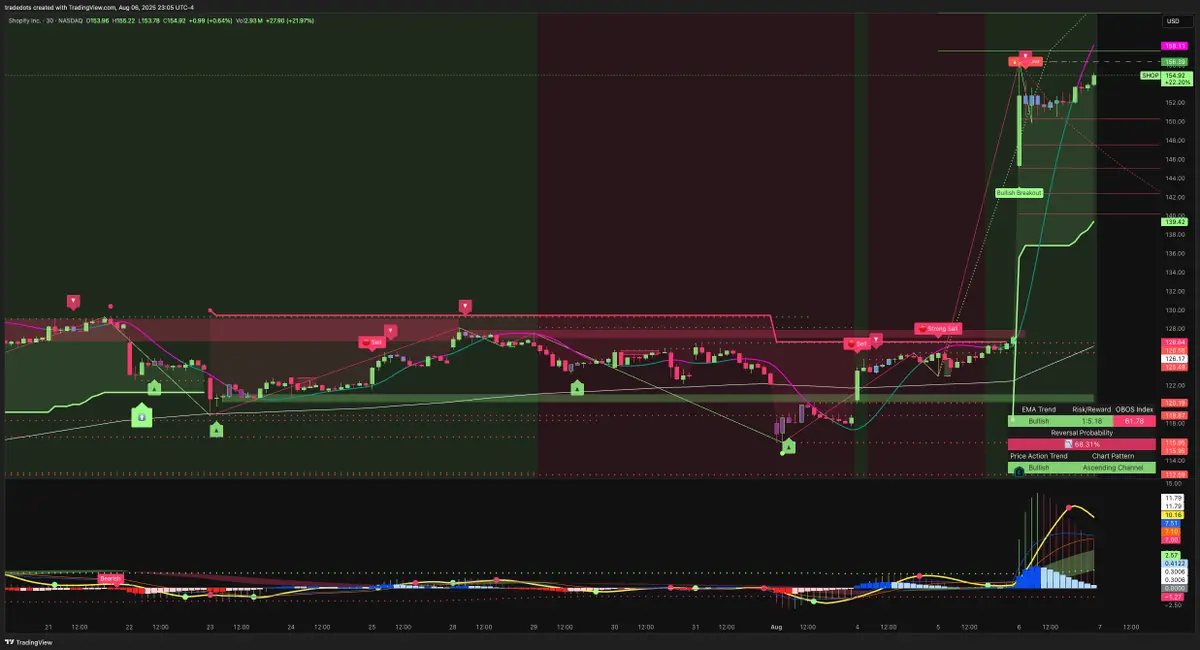Click the yellow 10.16 oscillator value label
Image resolution: width=1200 pixels, height=650 pixels.
(1174, 515)
